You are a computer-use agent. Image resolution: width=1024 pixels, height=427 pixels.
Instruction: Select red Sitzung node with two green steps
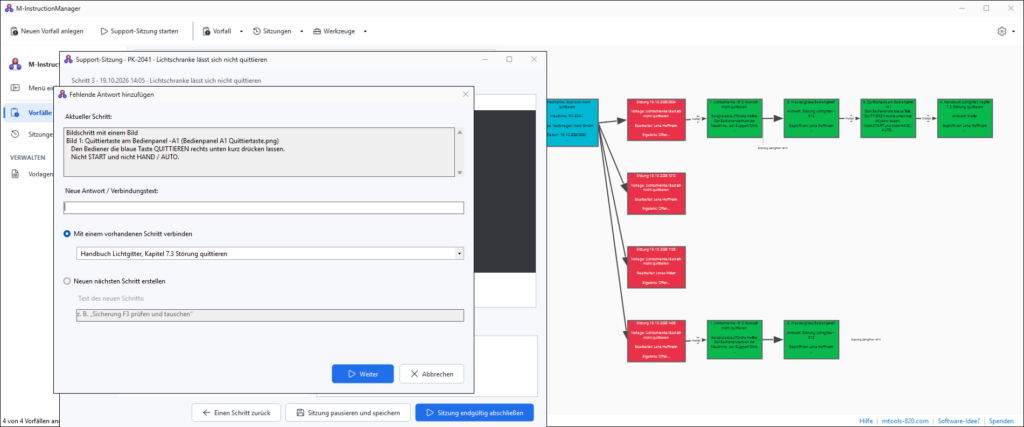pyautogui.click(x=657, y=340)
